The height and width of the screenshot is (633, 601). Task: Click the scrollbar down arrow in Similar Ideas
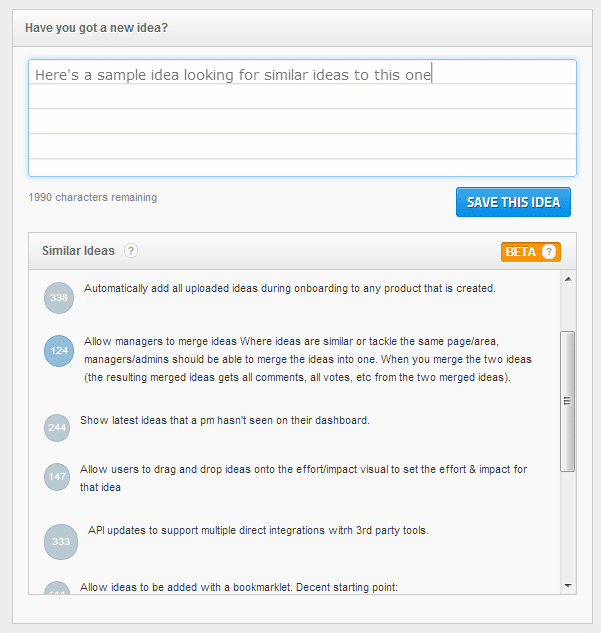point(568,586)
